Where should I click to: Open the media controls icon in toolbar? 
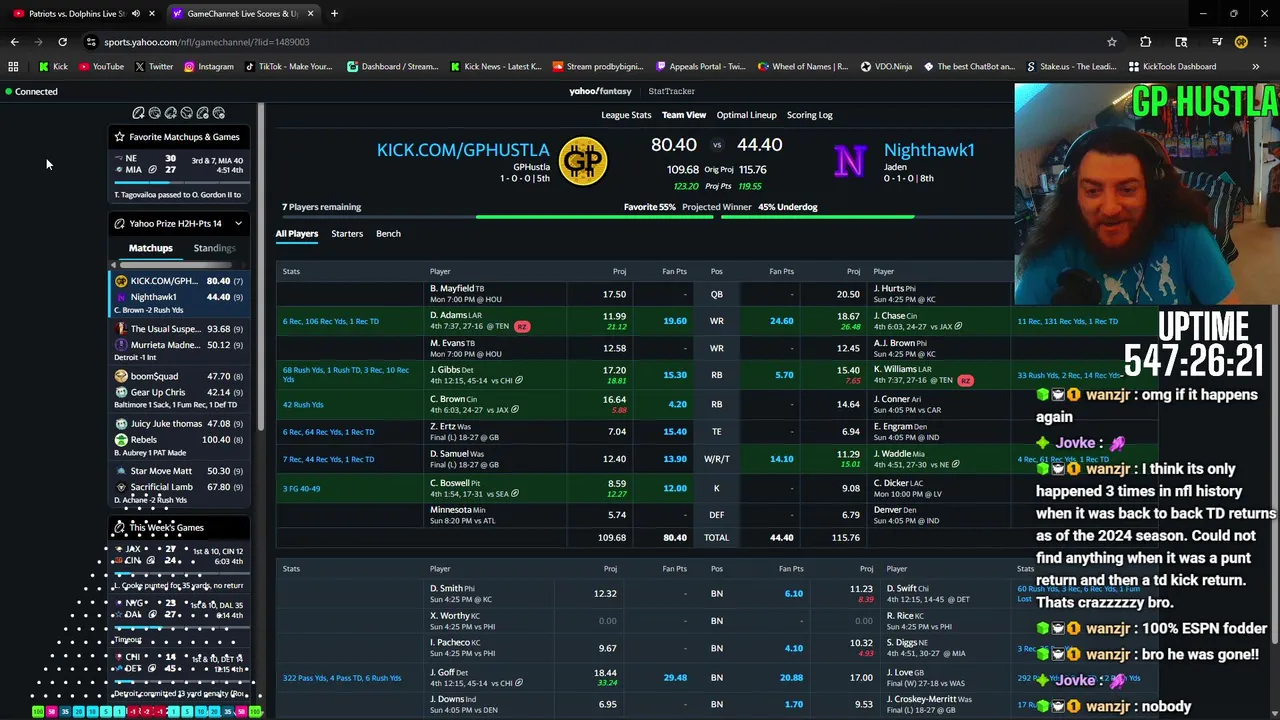(1216, 42)
